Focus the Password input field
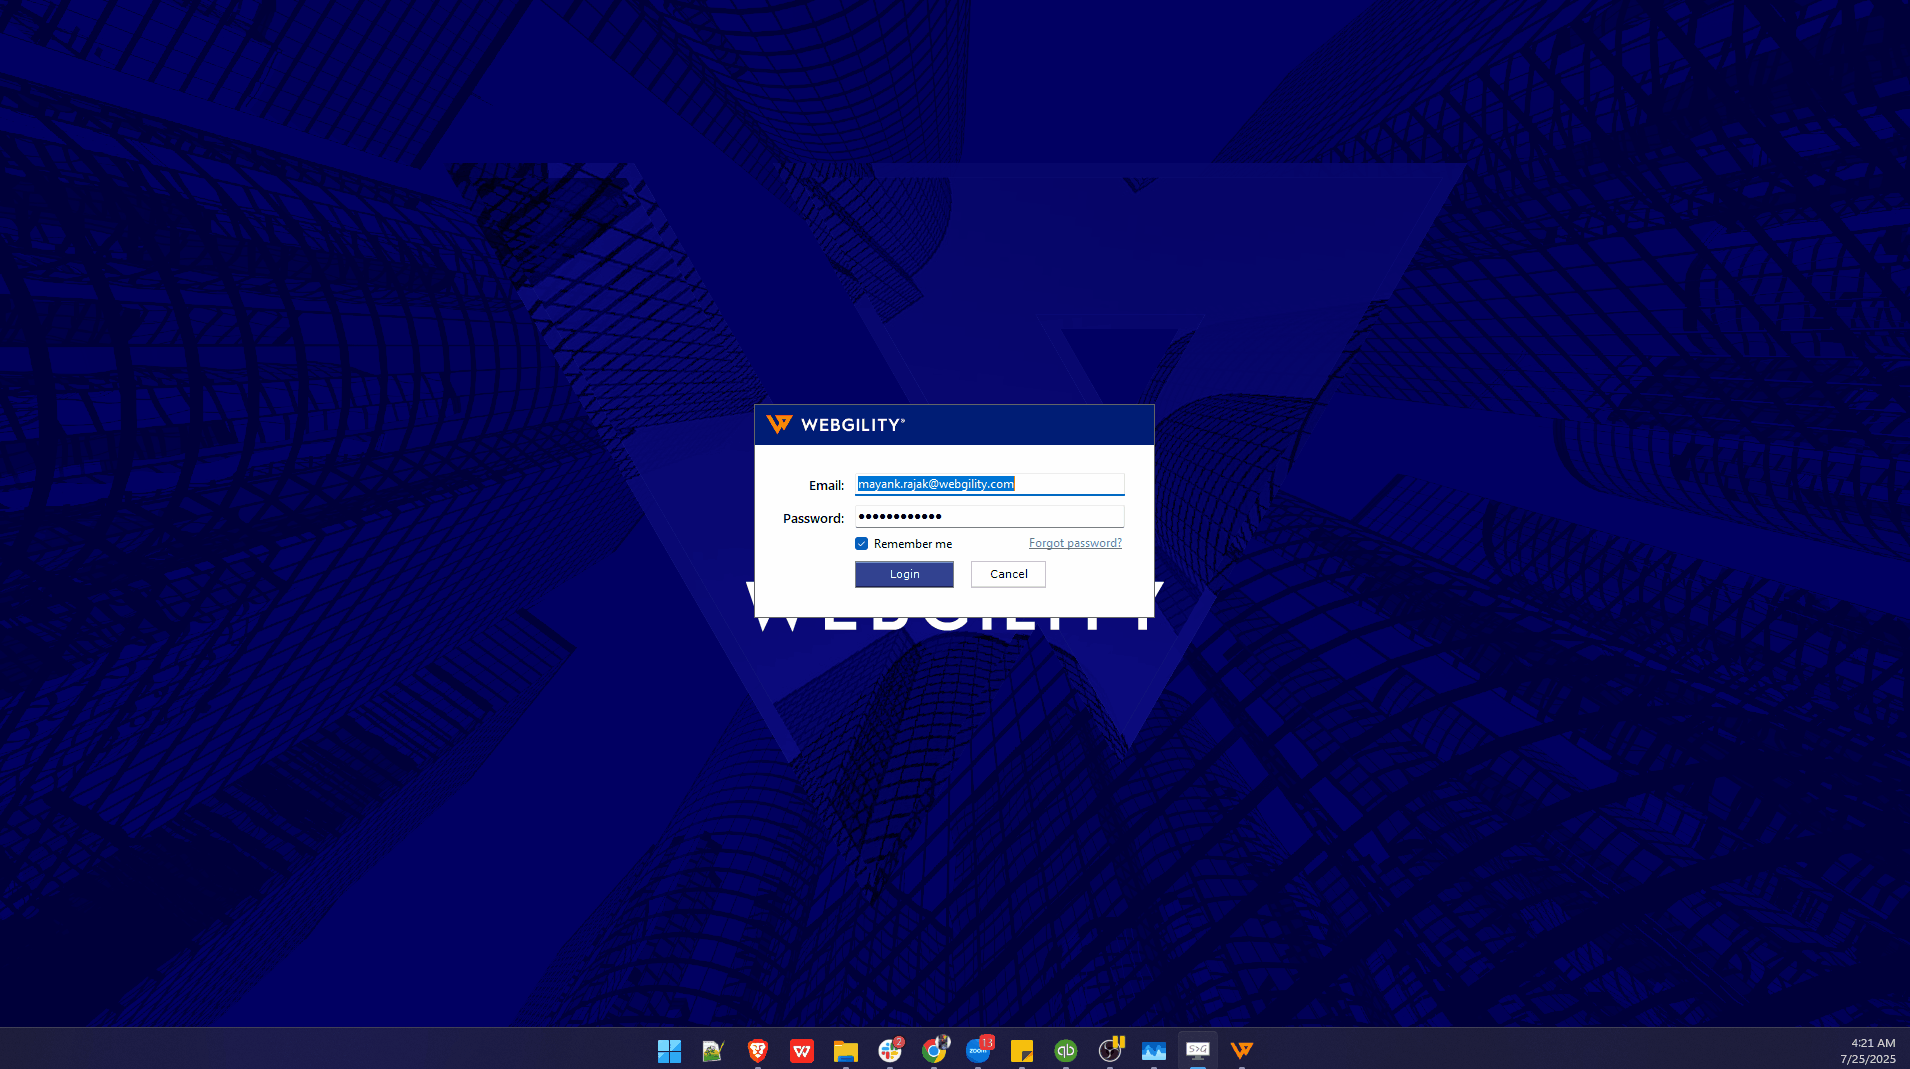The height and width of the screenshot is (1069, 1910). point(989,516)
